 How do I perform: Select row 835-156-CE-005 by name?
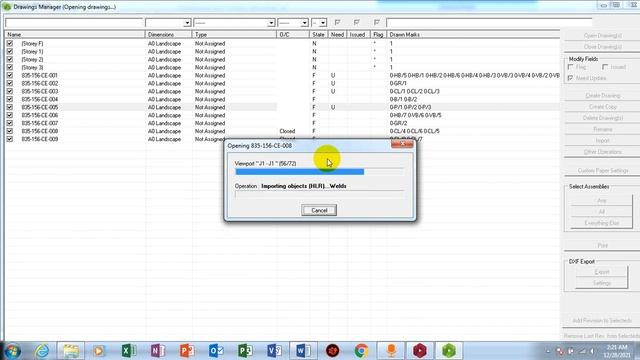pyautogui.click(x=40, y=107)
